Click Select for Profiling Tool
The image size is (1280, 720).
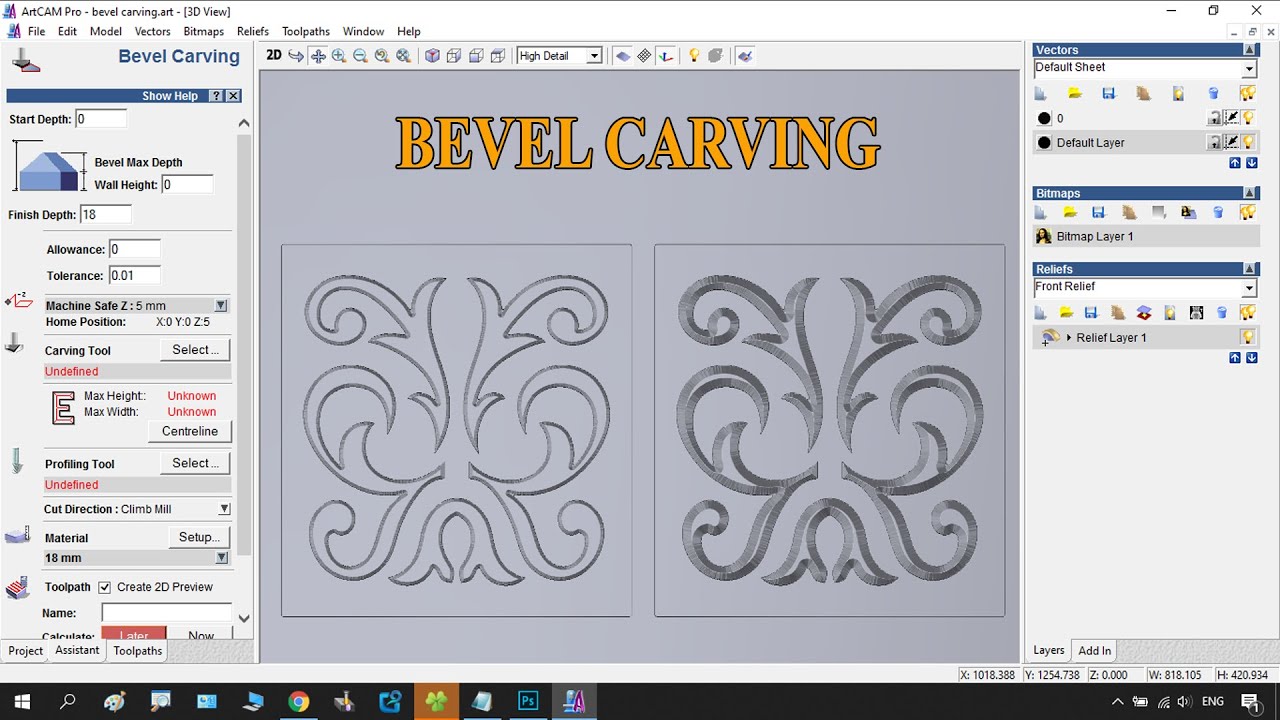pyautogui.click(x=195, y=463)
